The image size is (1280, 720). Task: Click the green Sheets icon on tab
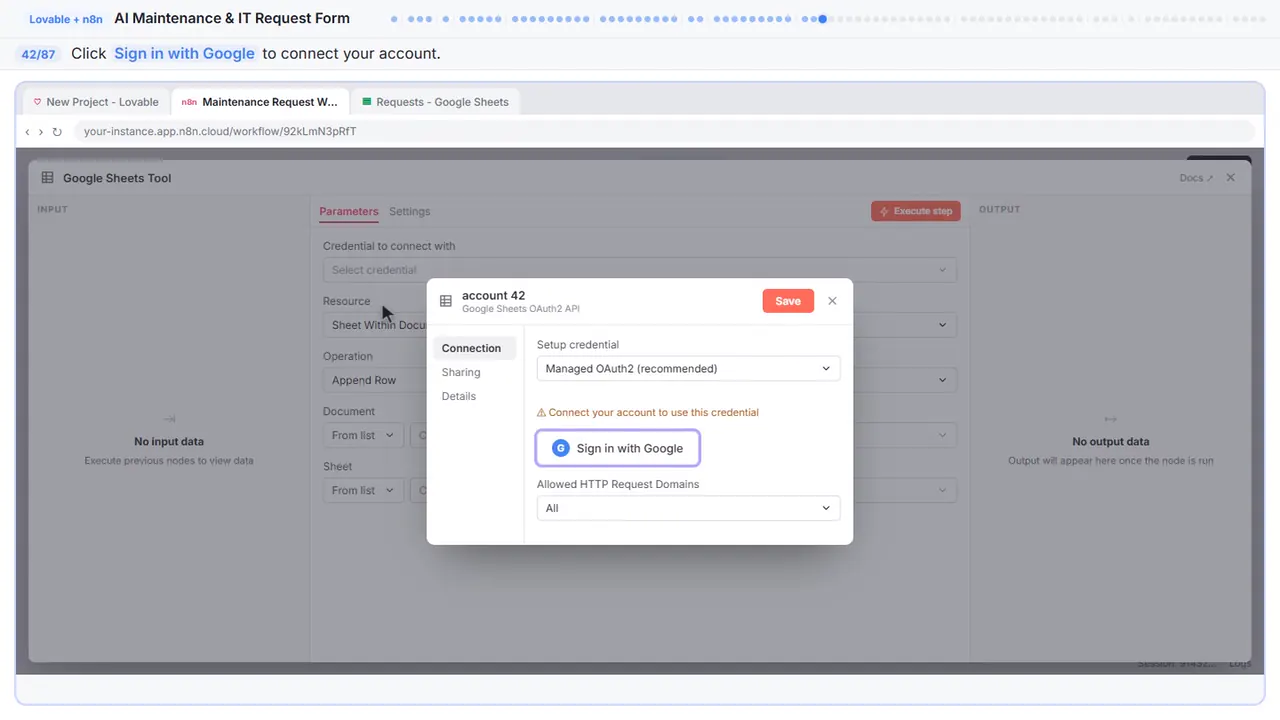coord(367,102)
